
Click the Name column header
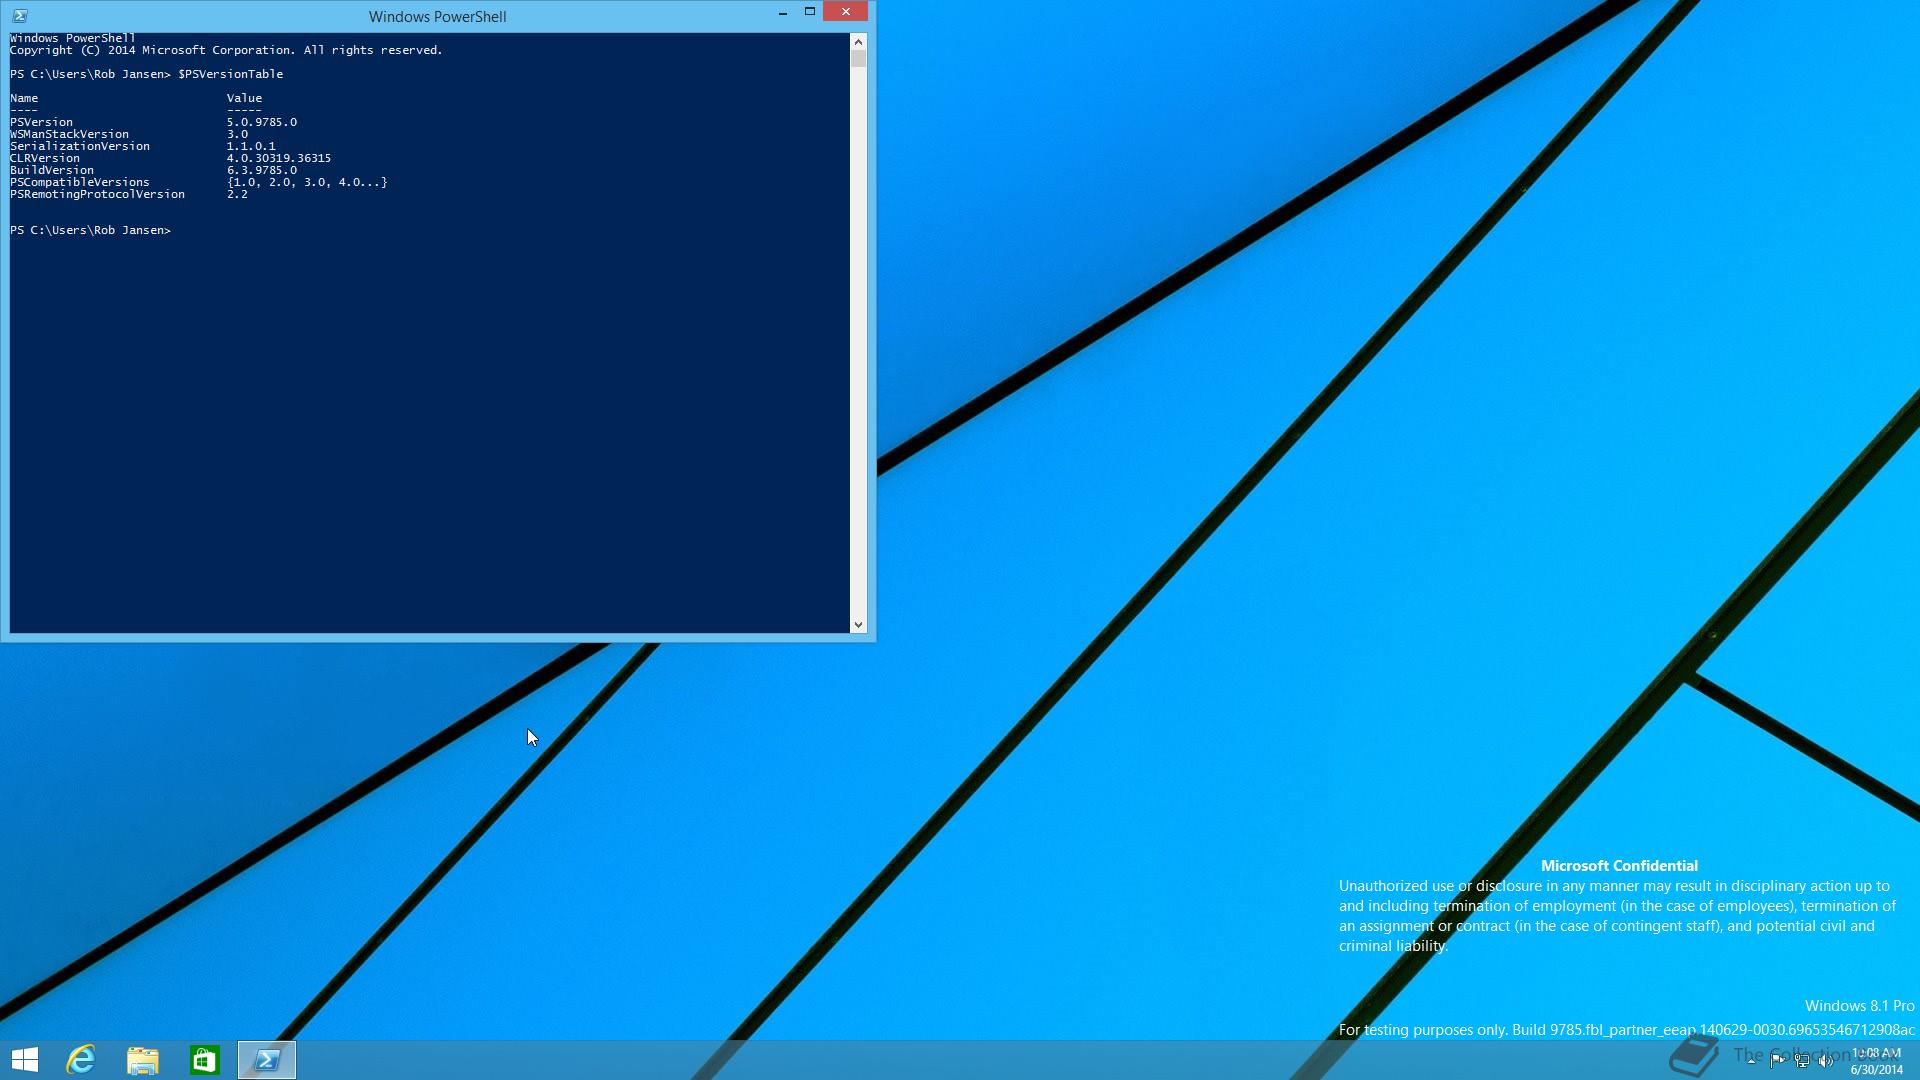point(24,98)
